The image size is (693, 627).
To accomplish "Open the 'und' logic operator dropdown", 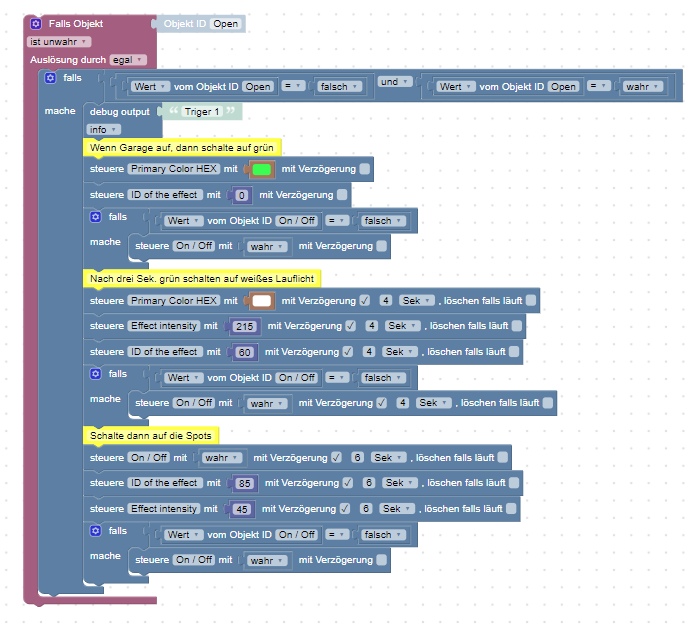I will pyautogui.click(x=395, y=82).
